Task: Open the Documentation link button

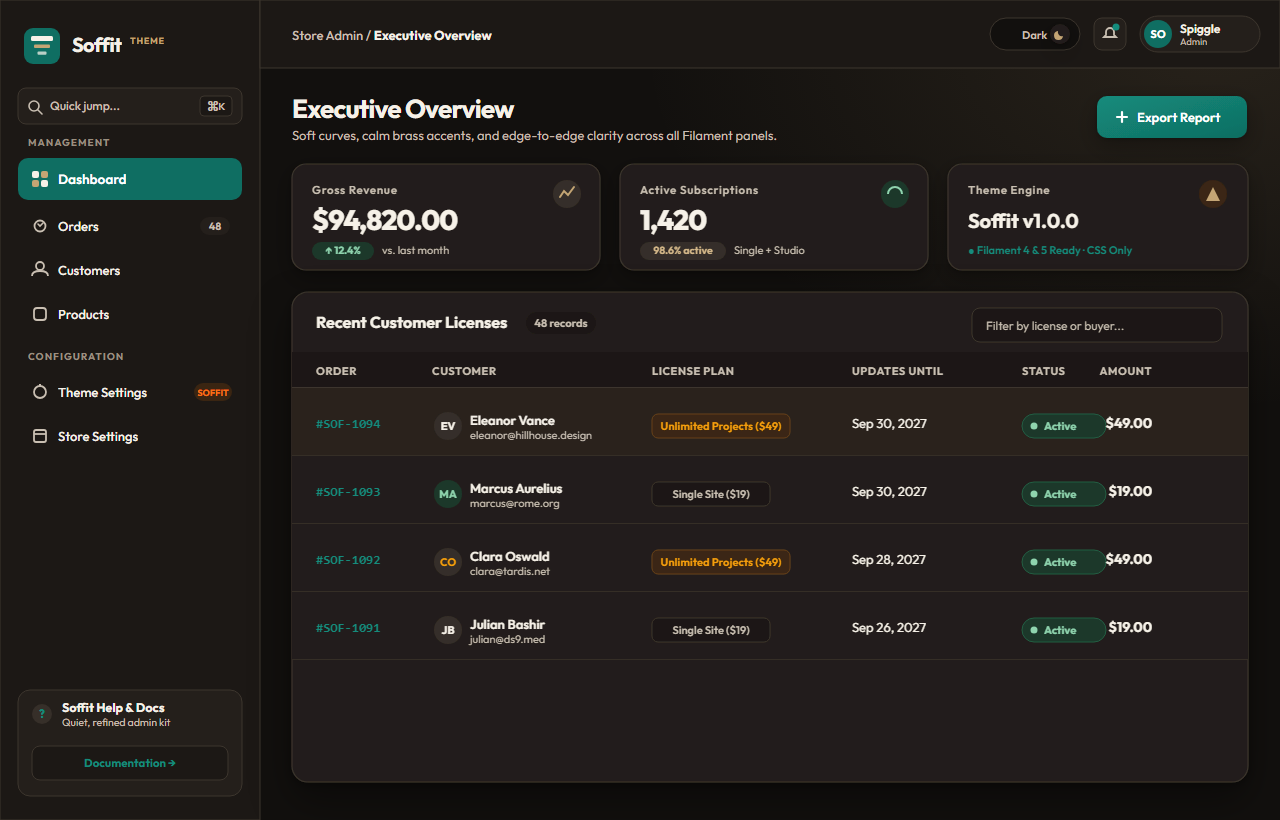Action: (130, 763)
